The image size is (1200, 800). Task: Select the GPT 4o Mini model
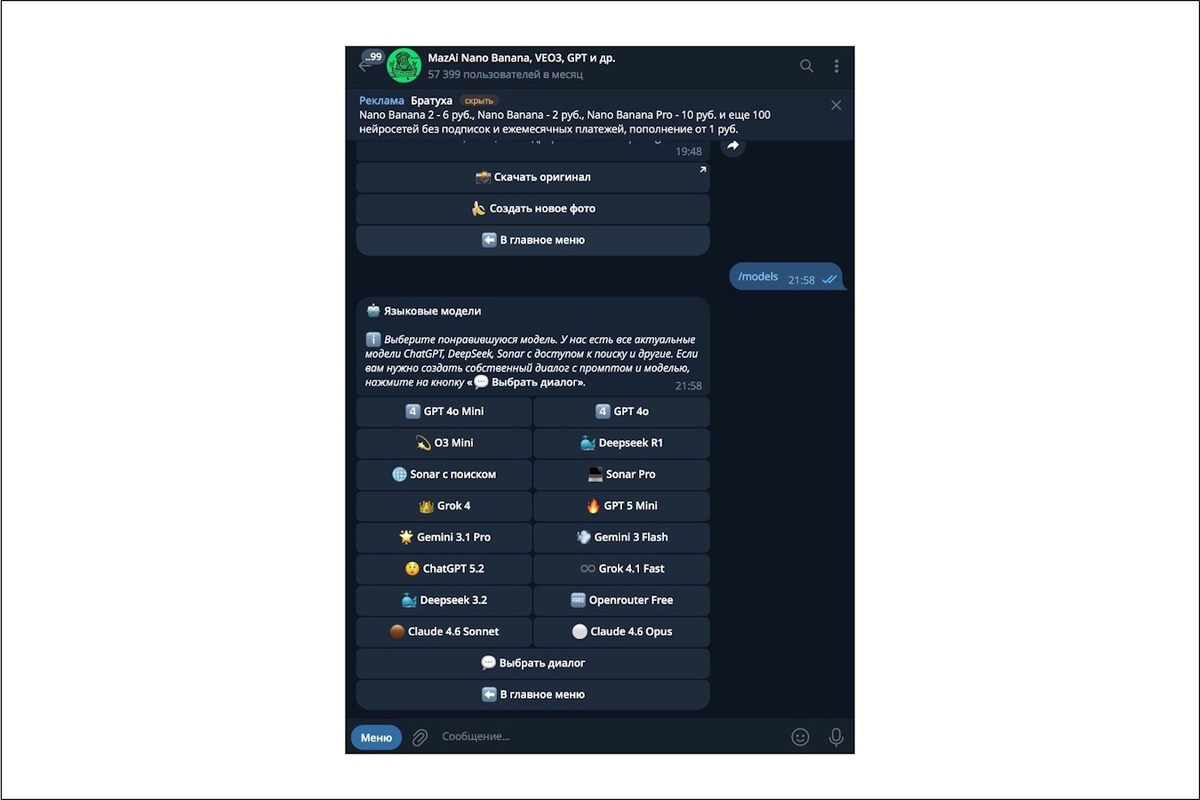click(x=444, y=411)
